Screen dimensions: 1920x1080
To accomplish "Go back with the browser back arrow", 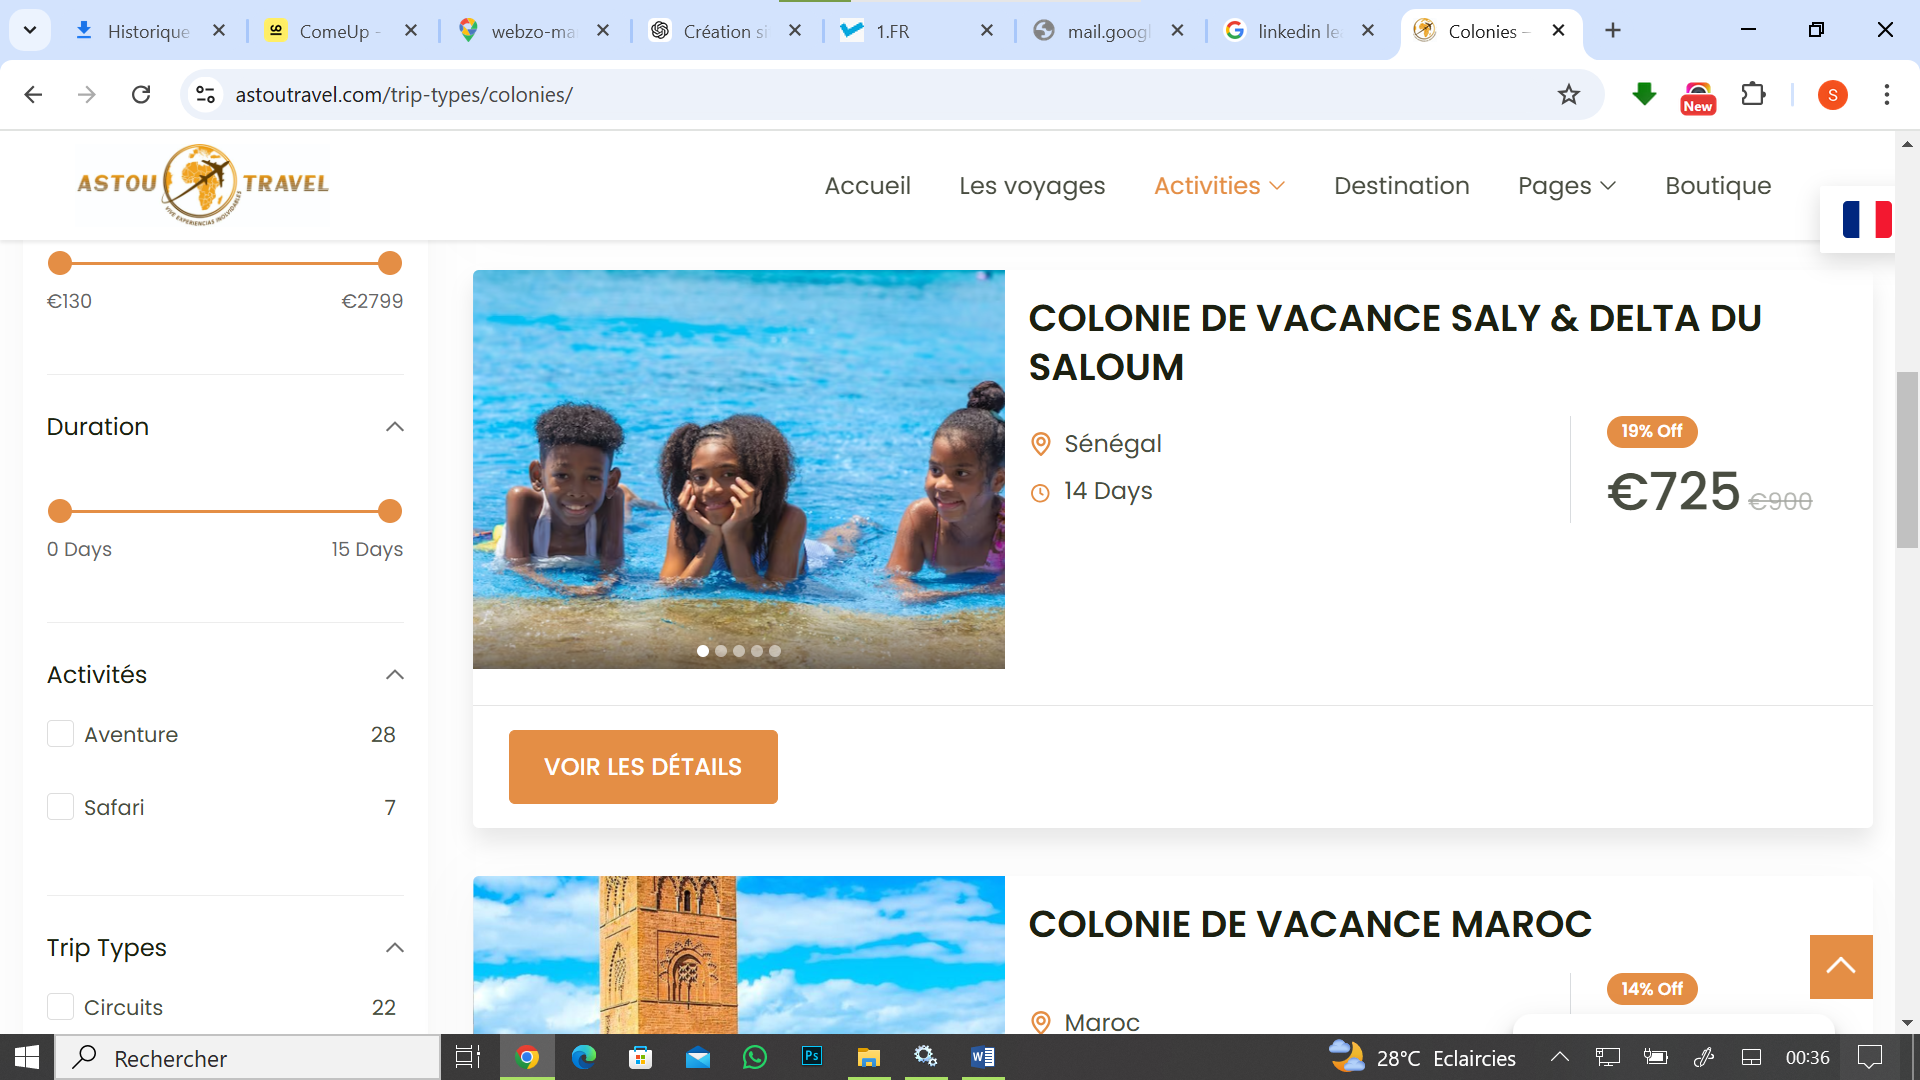I will click(33, 94).
